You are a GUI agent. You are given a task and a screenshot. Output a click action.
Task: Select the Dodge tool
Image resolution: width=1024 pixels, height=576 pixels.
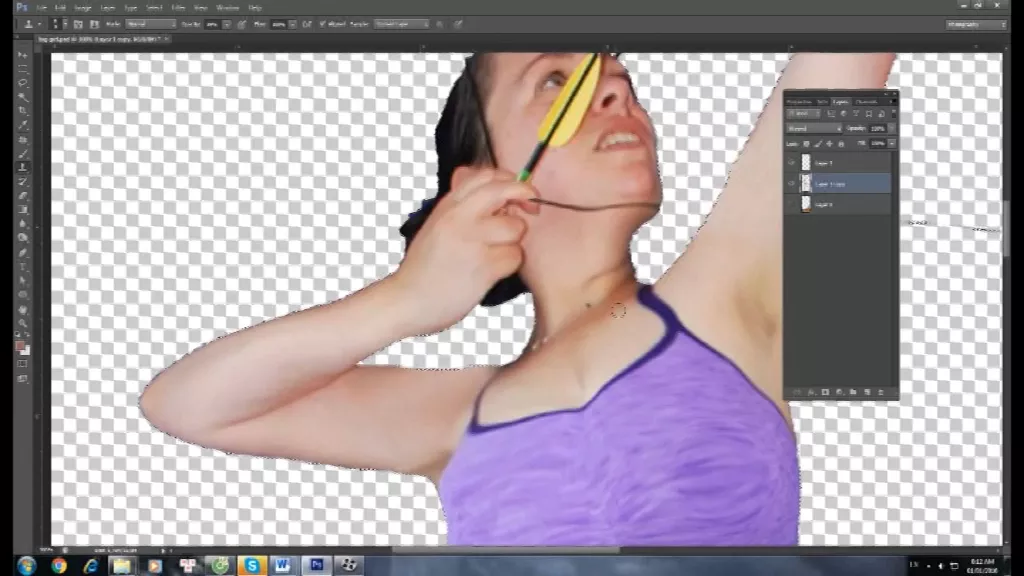click(x=23, y=237)
